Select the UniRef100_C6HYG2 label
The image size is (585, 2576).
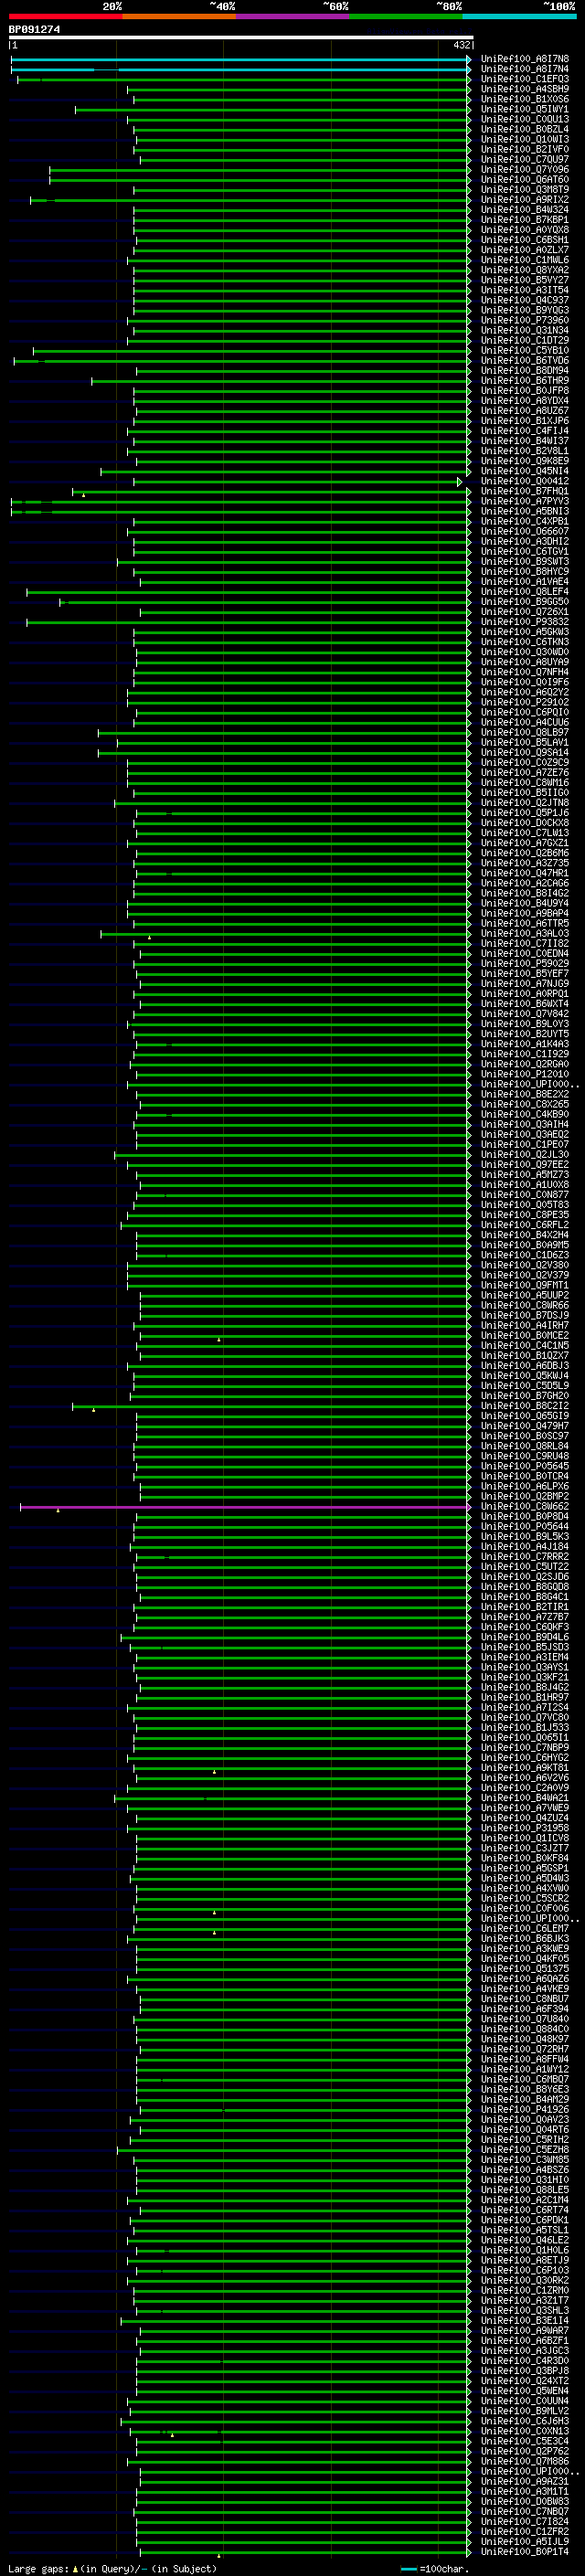[525, 1758]
